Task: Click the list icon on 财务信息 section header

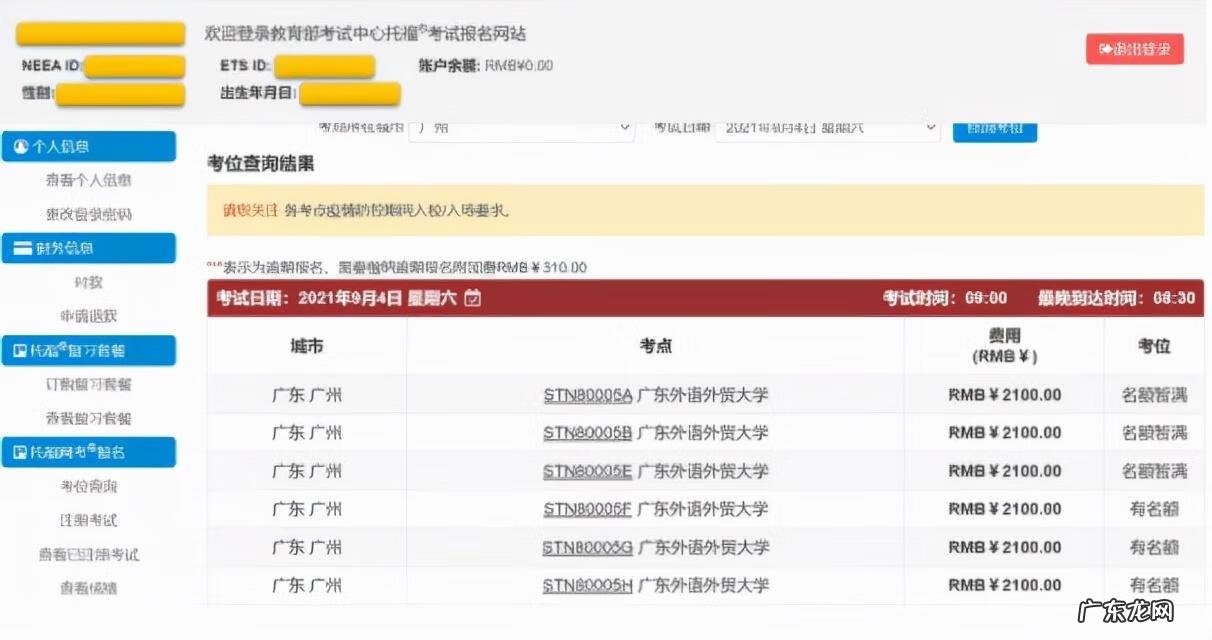Action: click(x=24, y=248)
